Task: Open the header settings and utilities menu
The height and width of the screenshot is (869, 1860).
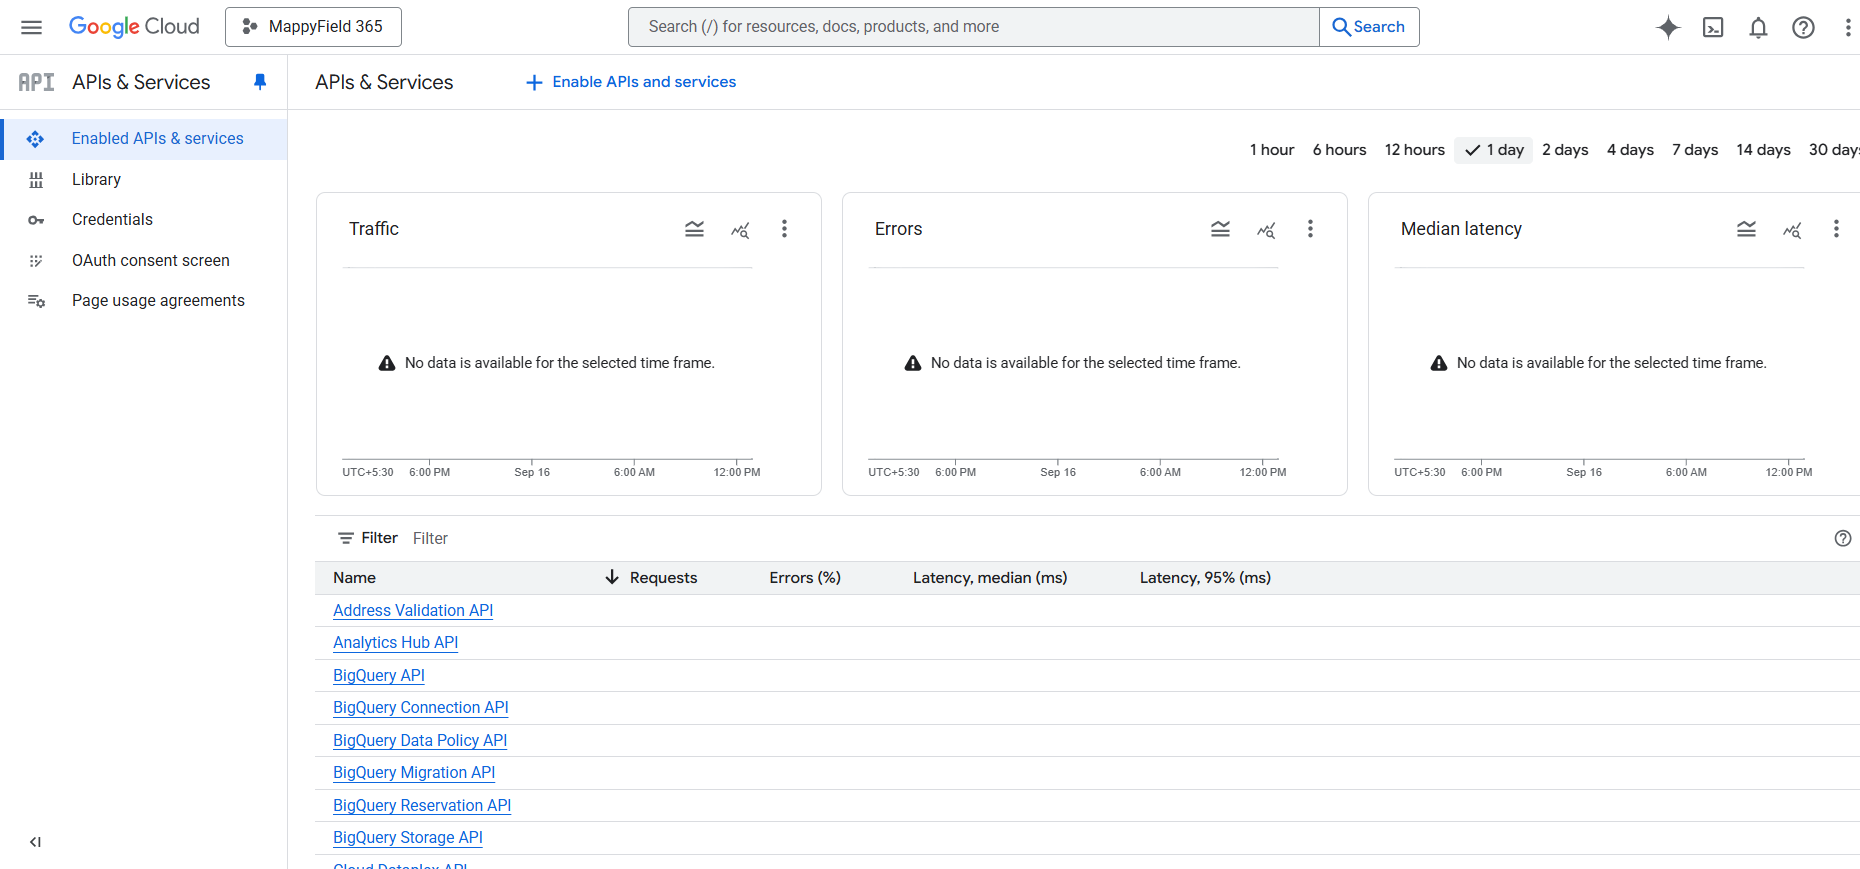Action: [1847, 27]
